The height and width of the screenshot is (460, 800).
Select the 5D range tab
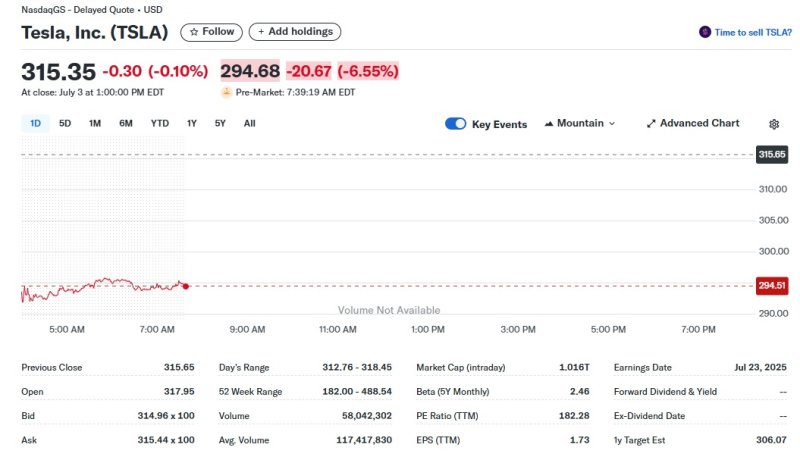[65, 123]
